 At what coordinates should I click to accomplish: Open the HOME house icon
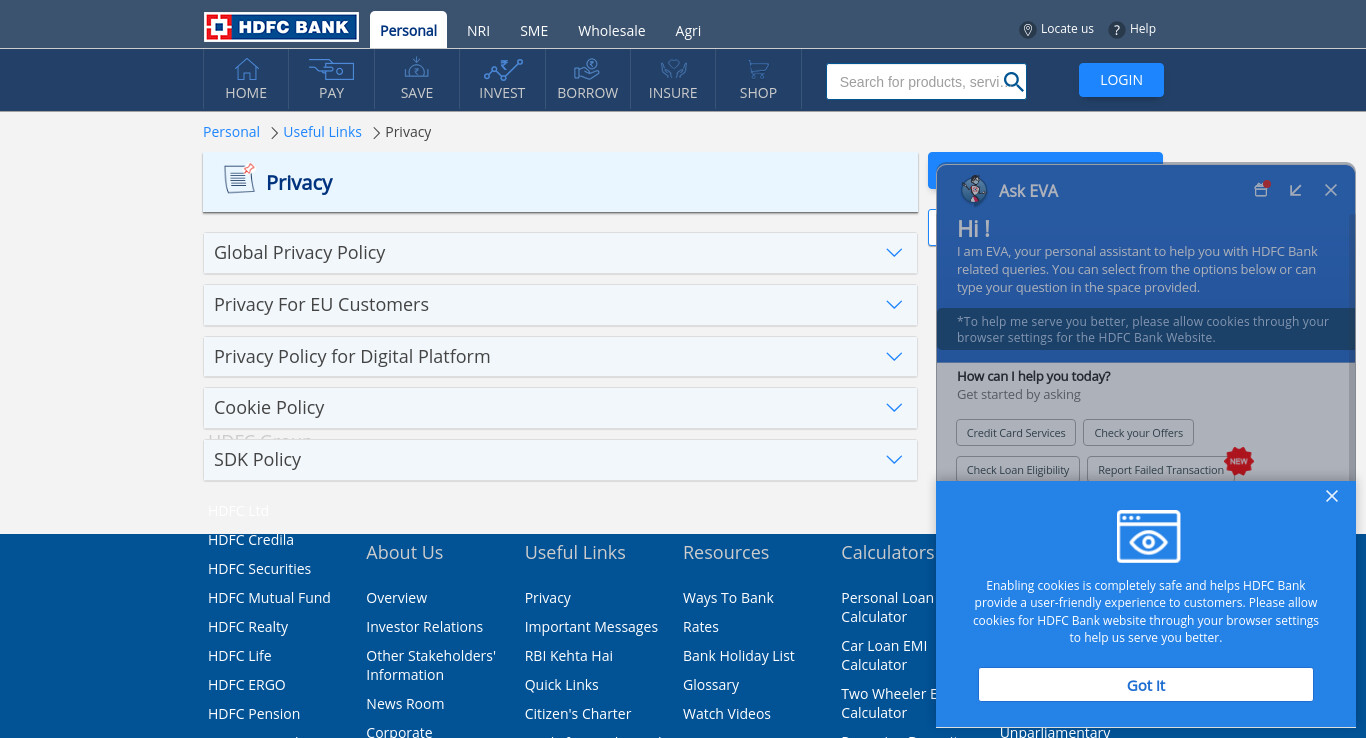coord(246,69)
